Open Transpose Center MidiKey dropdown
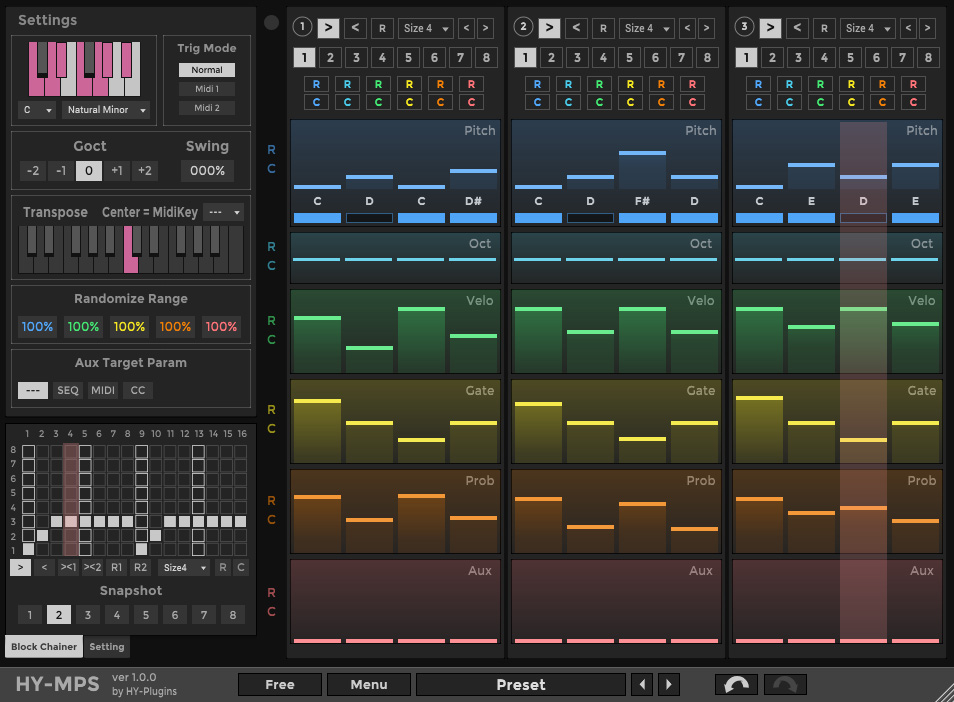954x702 pixels. (x=223, y=212)
